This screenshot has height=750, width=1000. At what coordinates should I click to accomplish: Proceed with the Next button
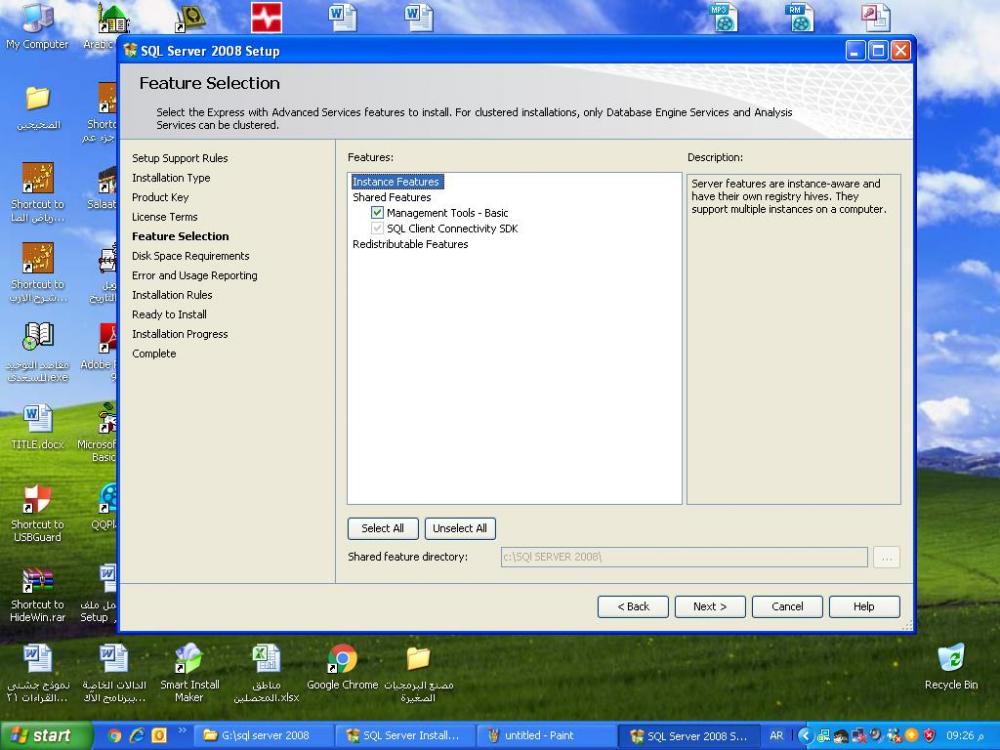click(710, 607)
